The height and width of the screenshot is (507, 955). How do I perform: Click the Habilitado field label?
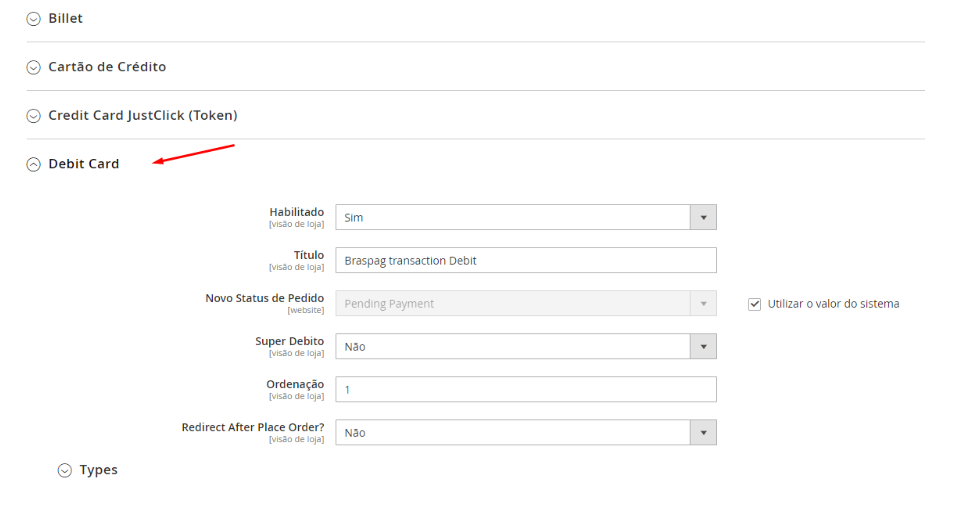click(296, 212)
